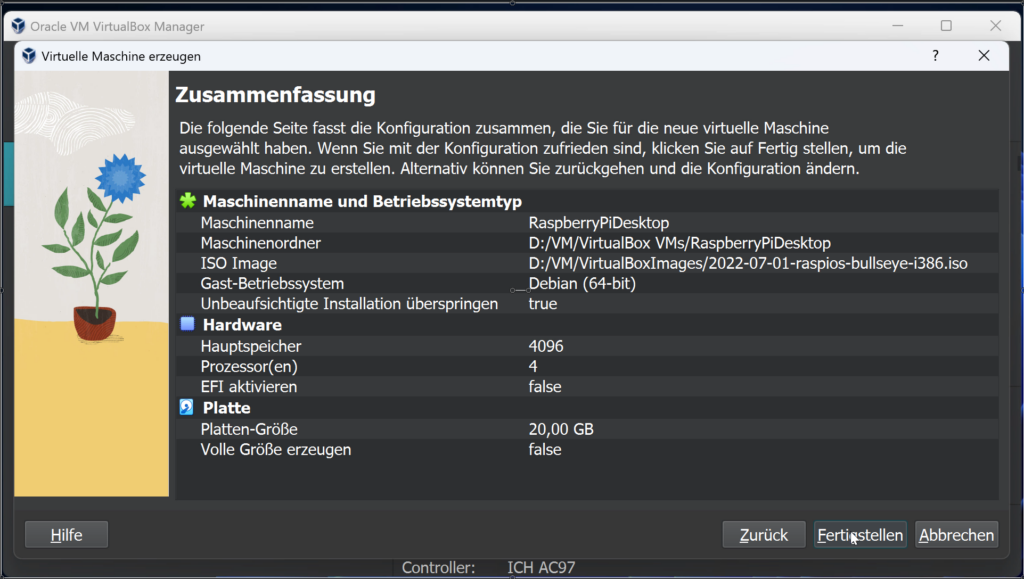
Task: Click the Hauptspeicher row label
Action: (251, 346)
